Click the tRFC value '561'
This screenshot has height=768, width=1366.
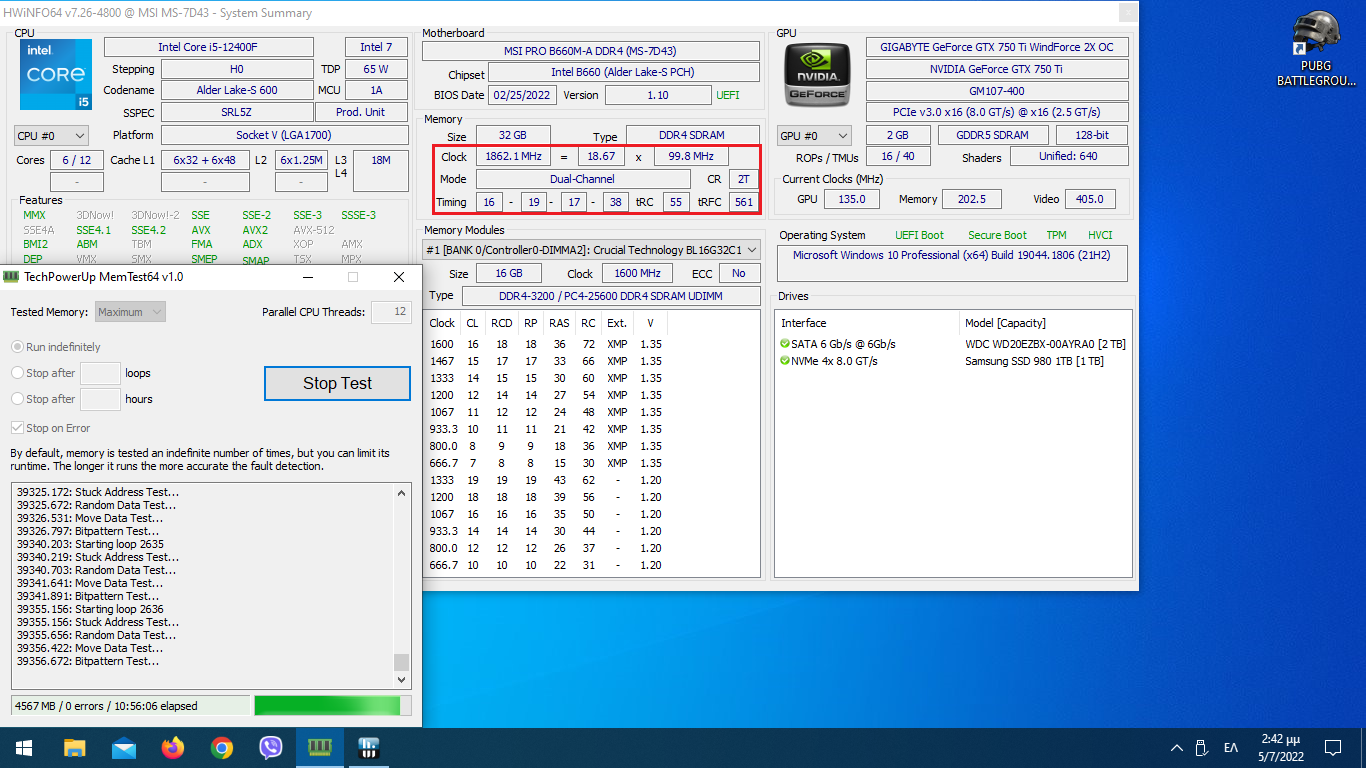[x=743, y=202]
